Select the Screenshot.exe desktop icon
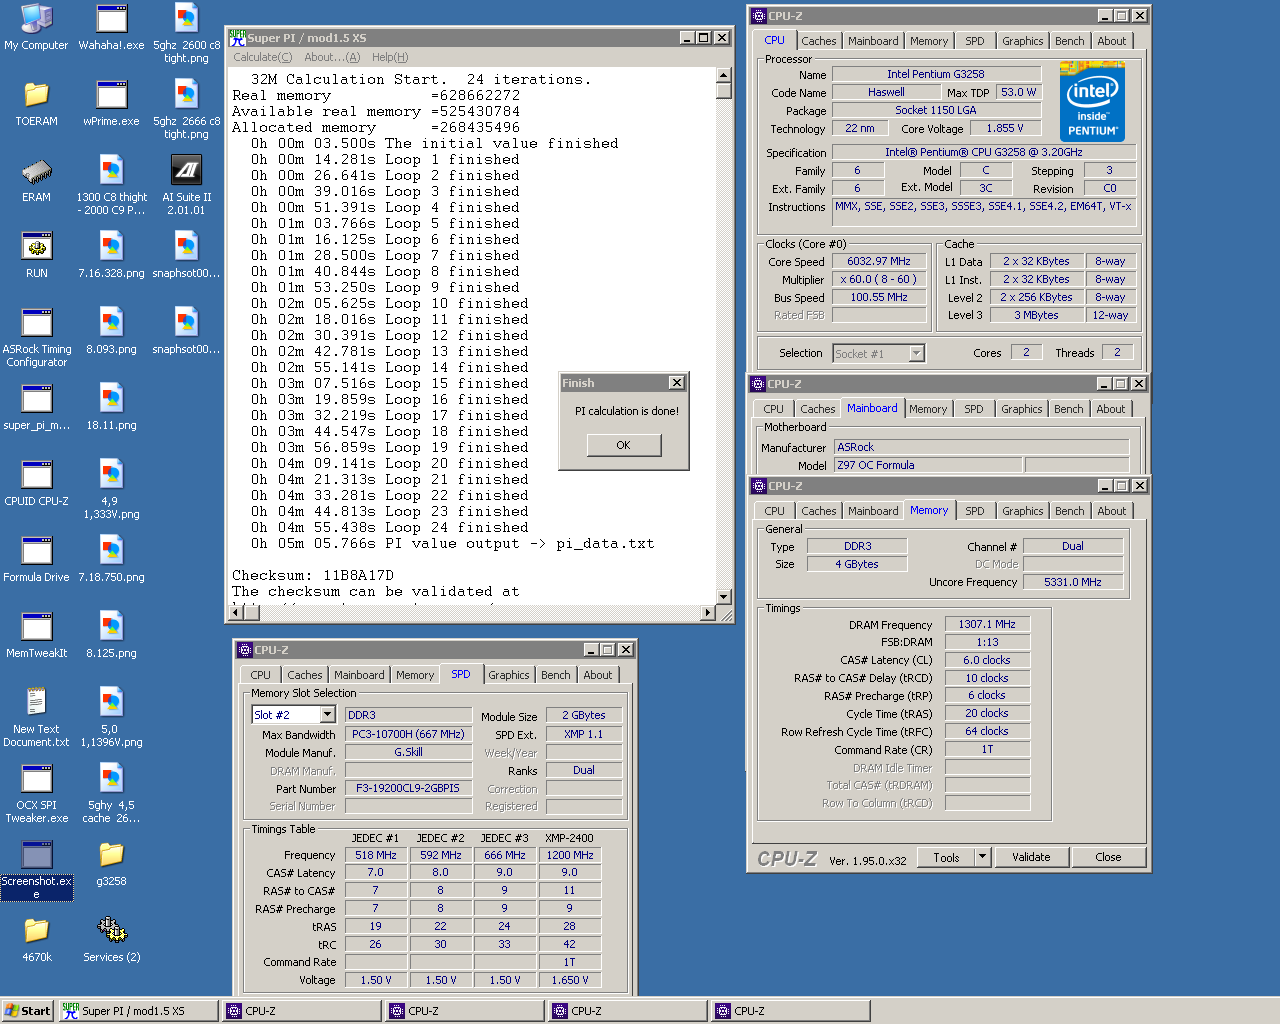The width and height of the screenshot is (1280, 1024). [x=37, y=869]
